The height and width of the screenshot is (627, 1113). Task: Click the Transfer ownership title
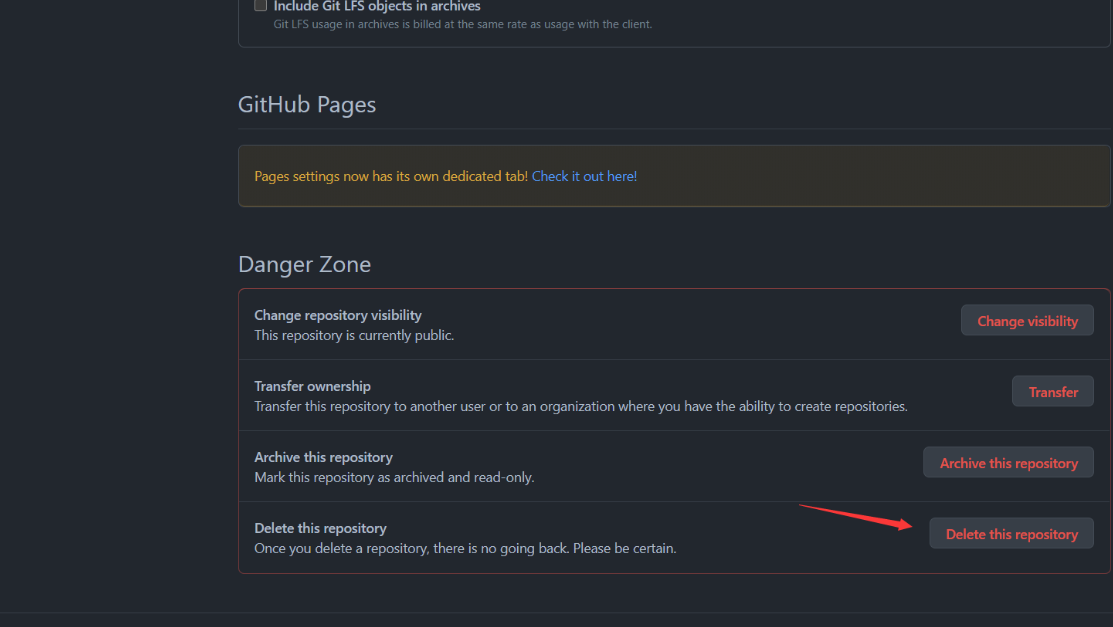[x=312, y=386]
